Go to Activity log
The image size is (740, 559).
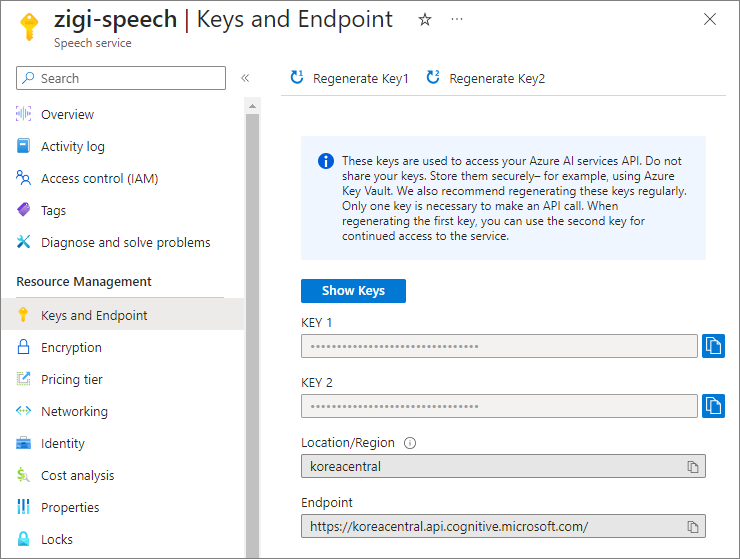tap(72, 147)
